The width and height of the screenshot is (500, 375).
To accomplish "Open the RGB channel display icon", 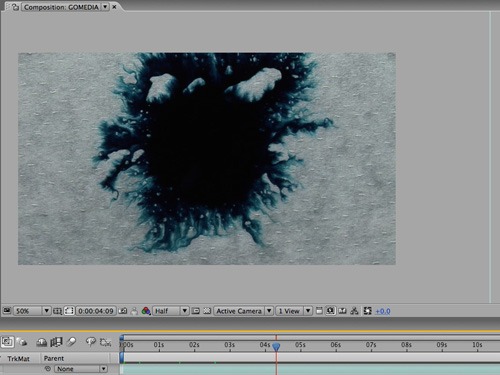I will tap(146, 311).
